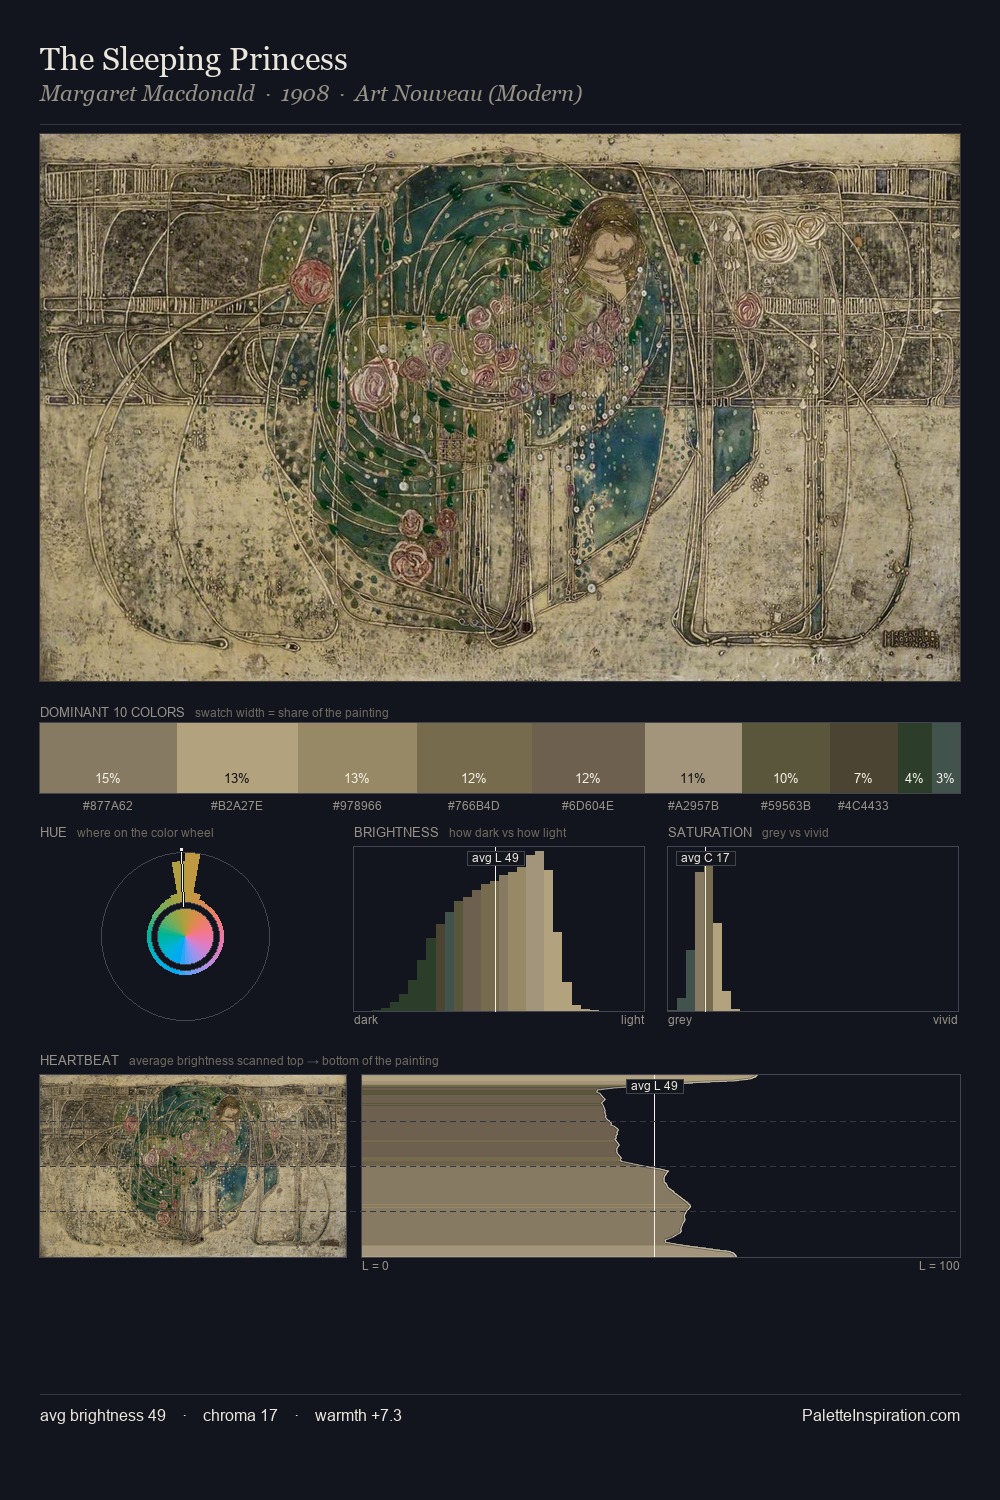Click the title 'The Sleeping Princess'
Image resolution: width=1000 pixels, height=1500 pixels.
(194, 60)
